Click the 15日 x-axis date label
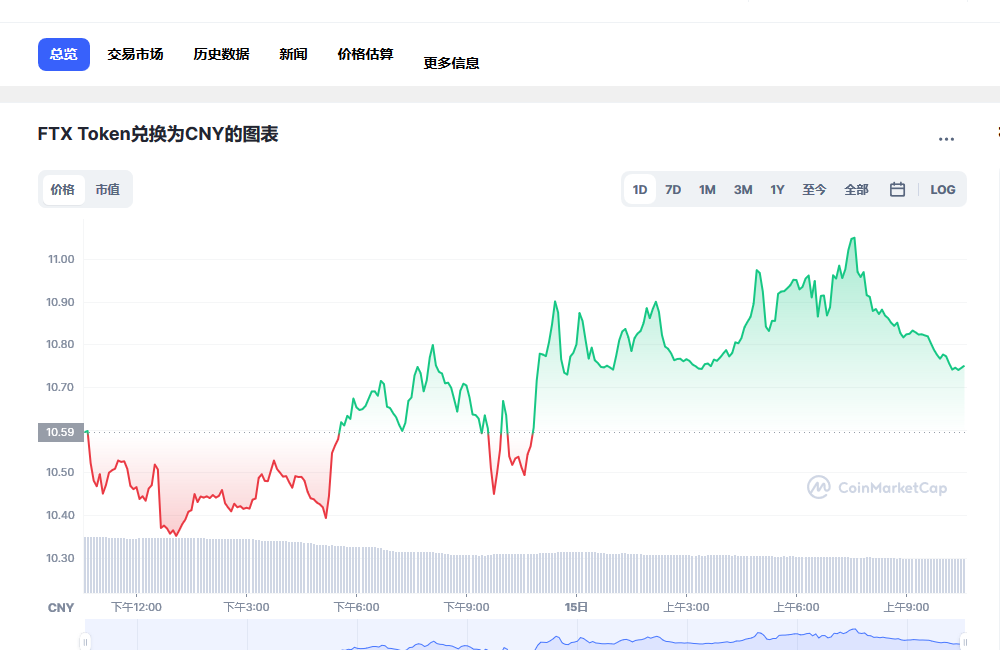1000x650 pixels. point(577,607)
